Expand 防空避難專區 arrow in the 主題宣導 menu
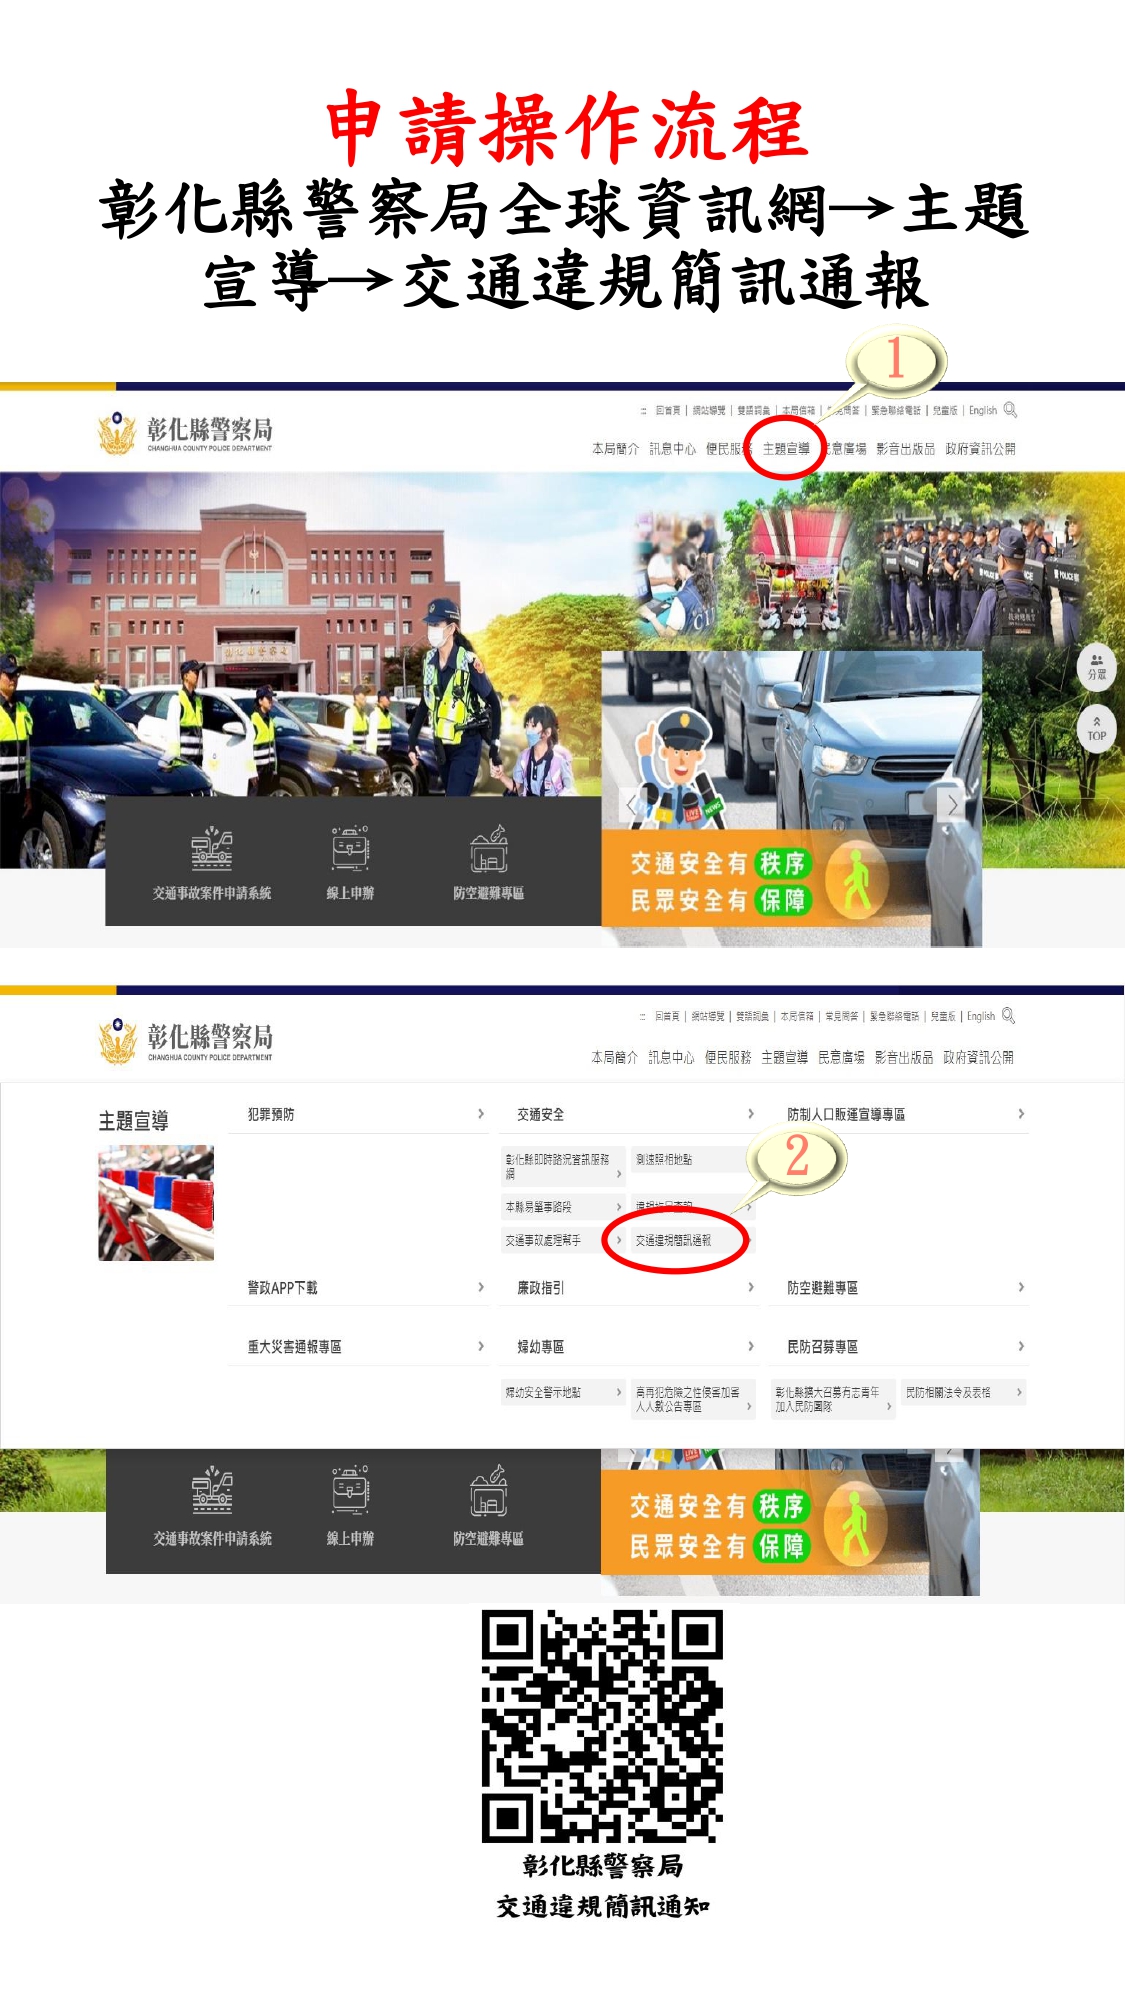Viewport: 1125px width, 2000px height. (1021, 1287)
